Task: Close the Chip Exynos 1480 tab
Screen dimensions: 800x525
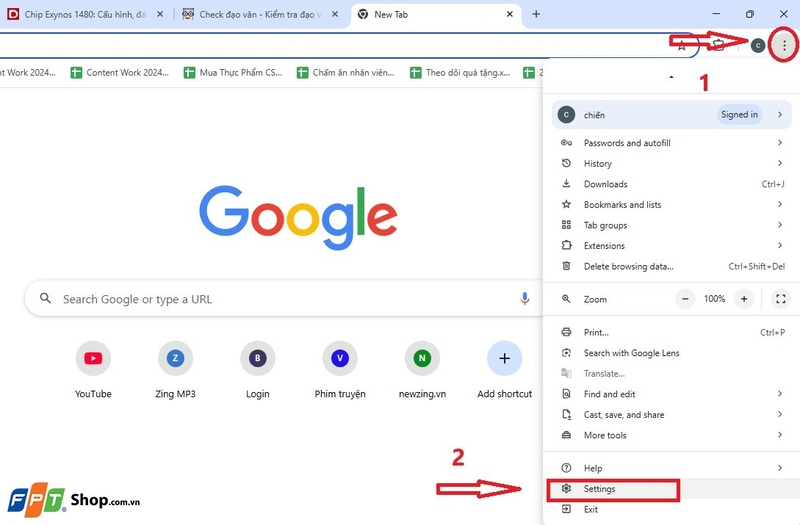Action: click(x=160, y=14)
